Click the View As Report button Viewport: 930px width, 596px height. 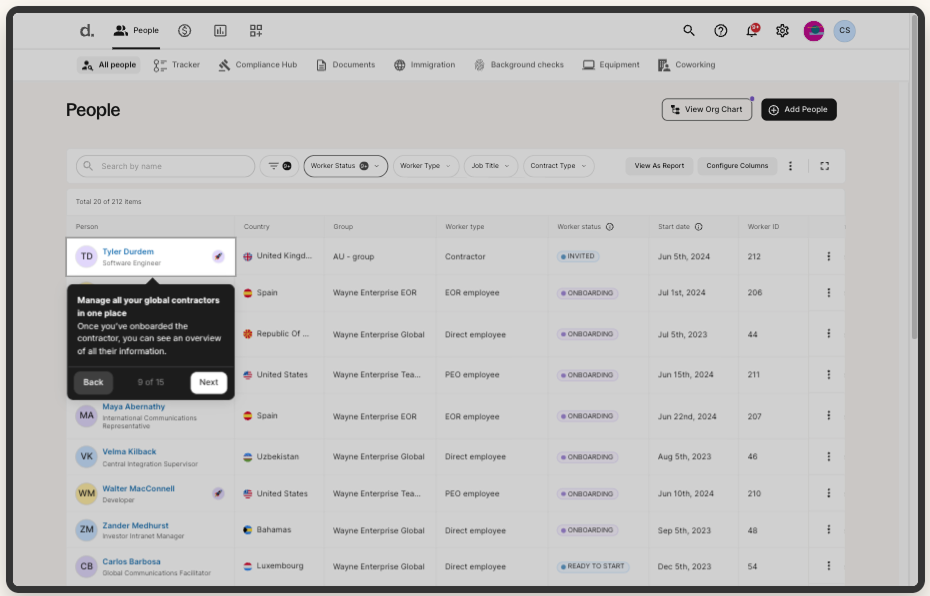pos(659,166)
